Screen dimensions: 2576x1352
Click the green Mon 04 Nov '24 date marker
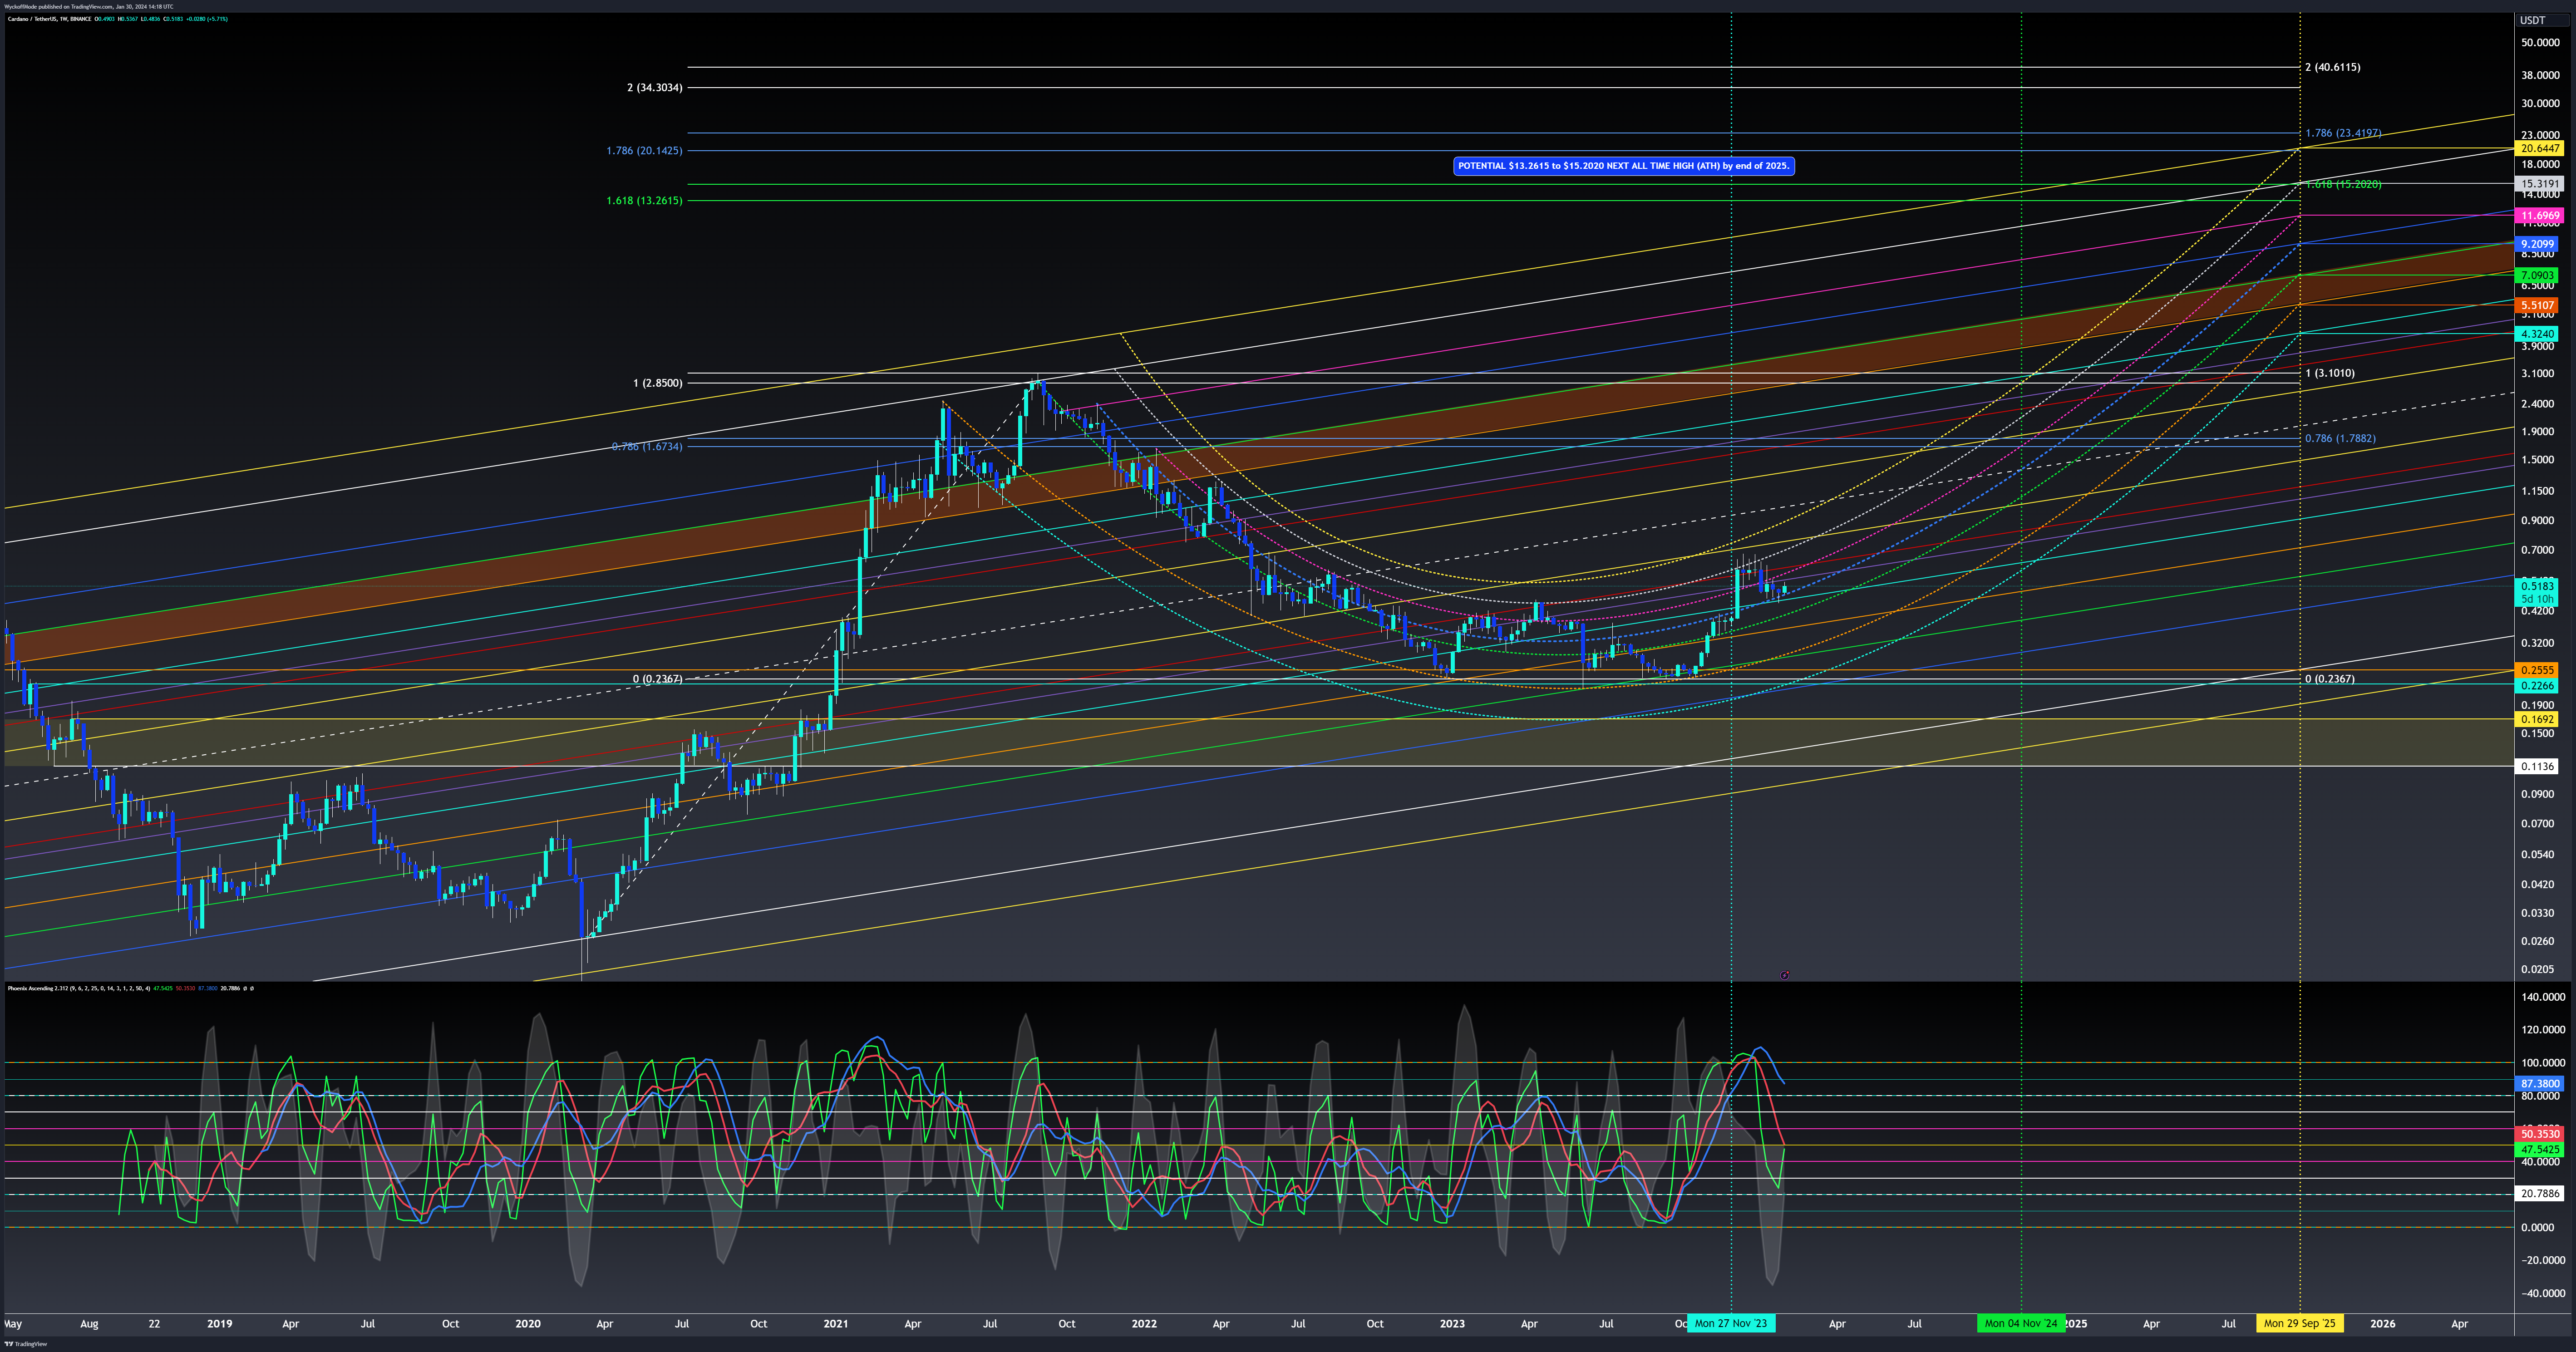coord(2020,1323)
